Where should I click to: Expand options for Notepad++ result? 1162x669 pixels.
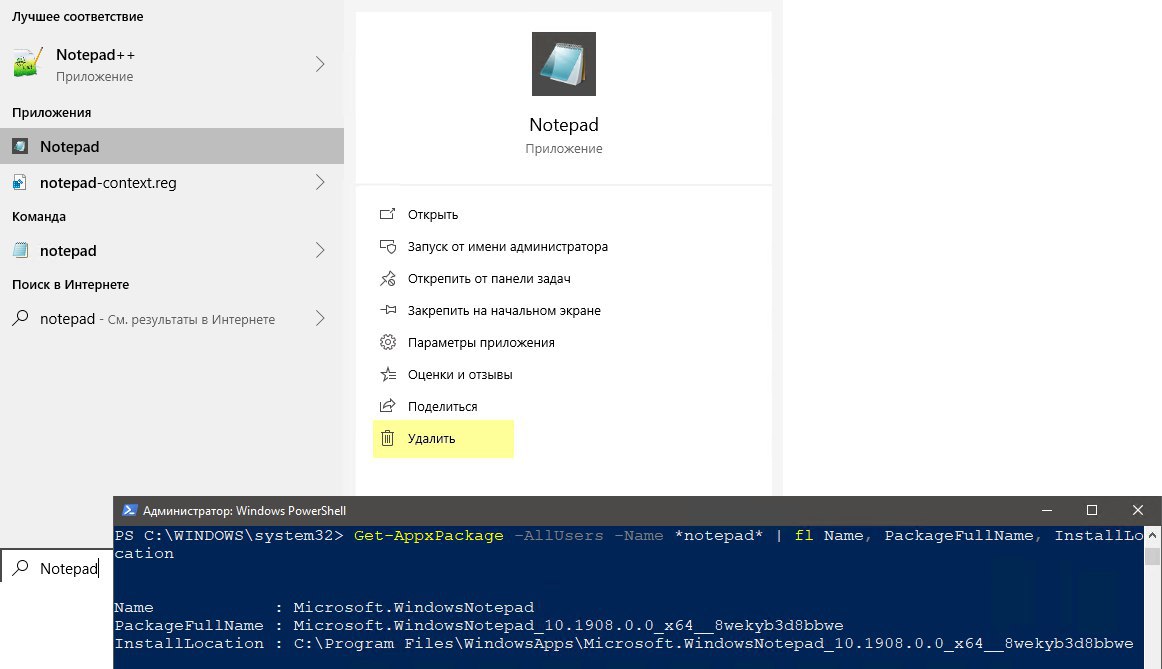coord(320,64)
